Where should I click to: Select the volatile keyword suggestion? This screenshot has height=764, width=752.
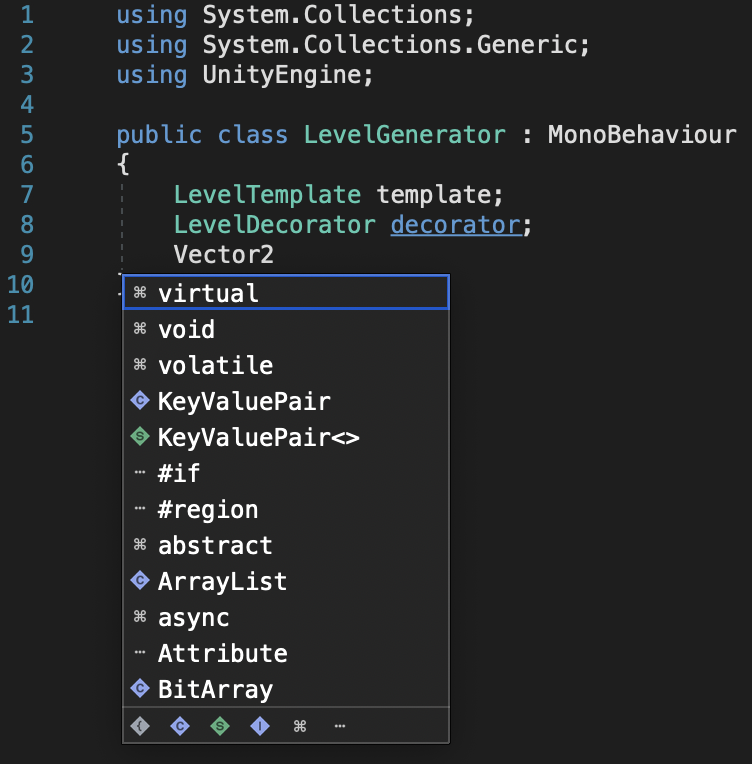click(x=286, y=365)
